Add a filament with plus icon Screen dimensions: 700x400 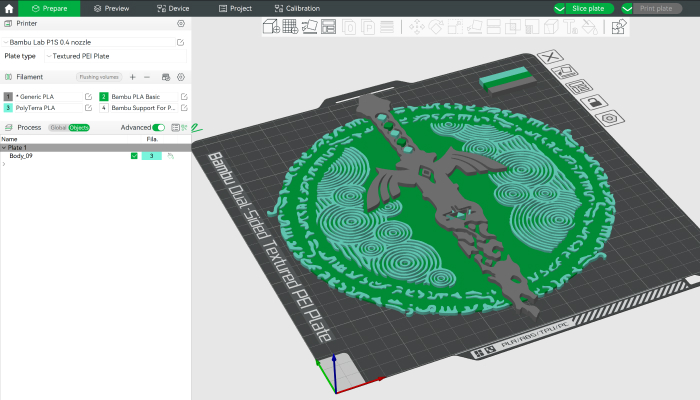click(x=133, y=77)
